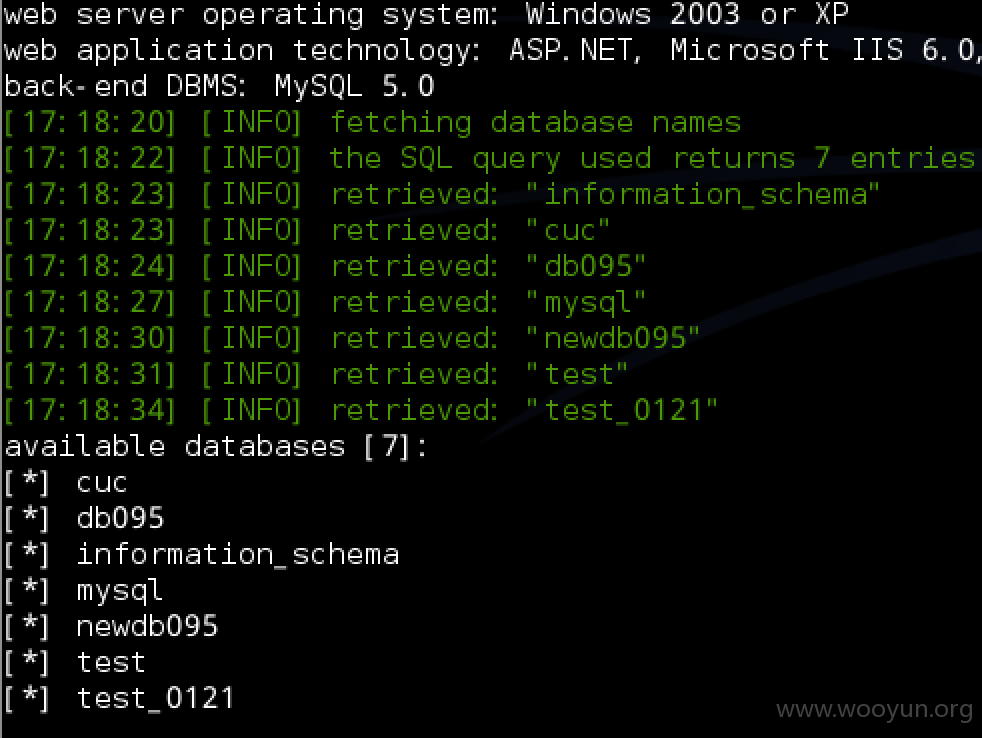The width and height of the screenshot is (982, 738).
Task: Click the www.wooyun.org watermark text
Action: tap(874, 709)
